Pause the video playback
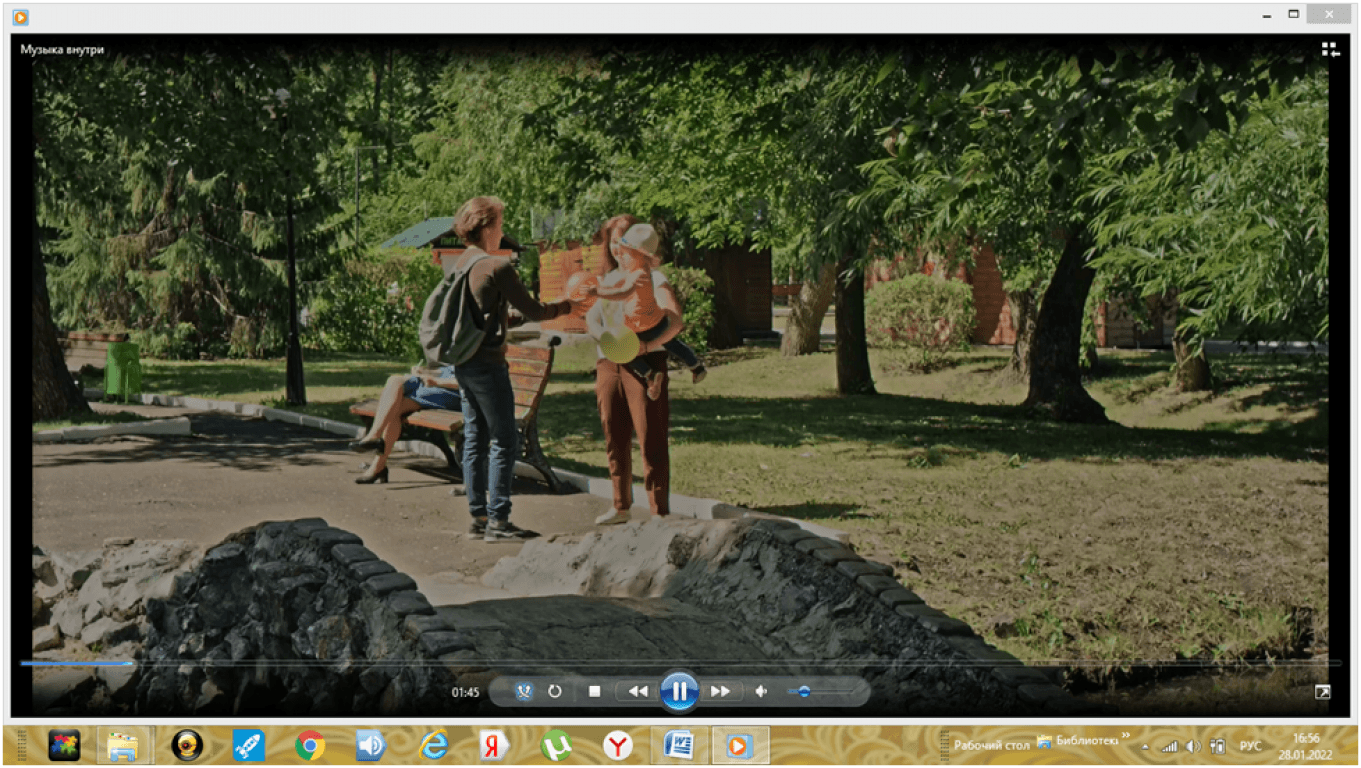 (x=678, y=691)
